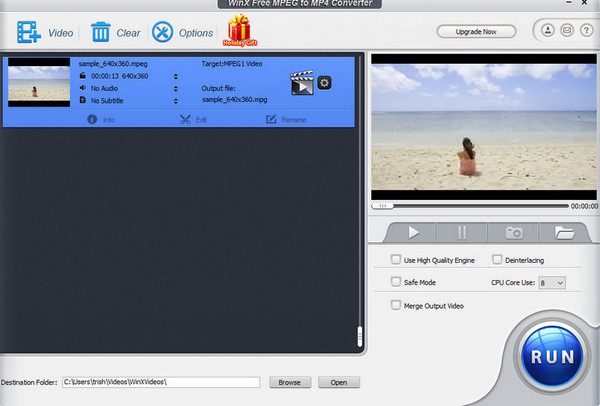Click the add Video film-strip icon
The height and width of the screenshot is (406, 600).
coord(29,32)
